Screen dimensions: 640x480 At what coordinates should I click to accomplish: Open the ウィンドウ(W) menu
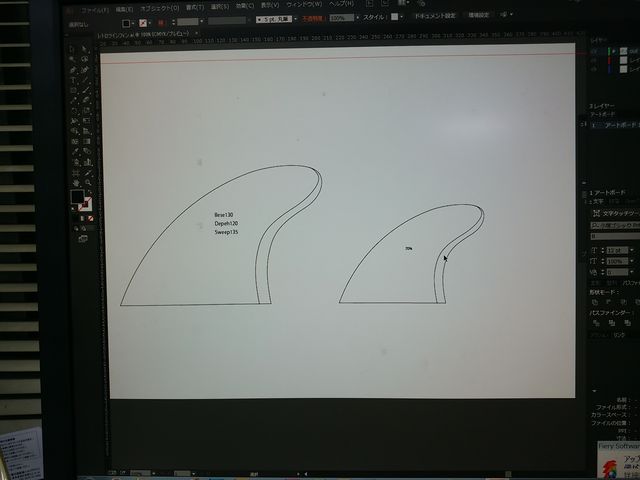[x=304, y=4]
